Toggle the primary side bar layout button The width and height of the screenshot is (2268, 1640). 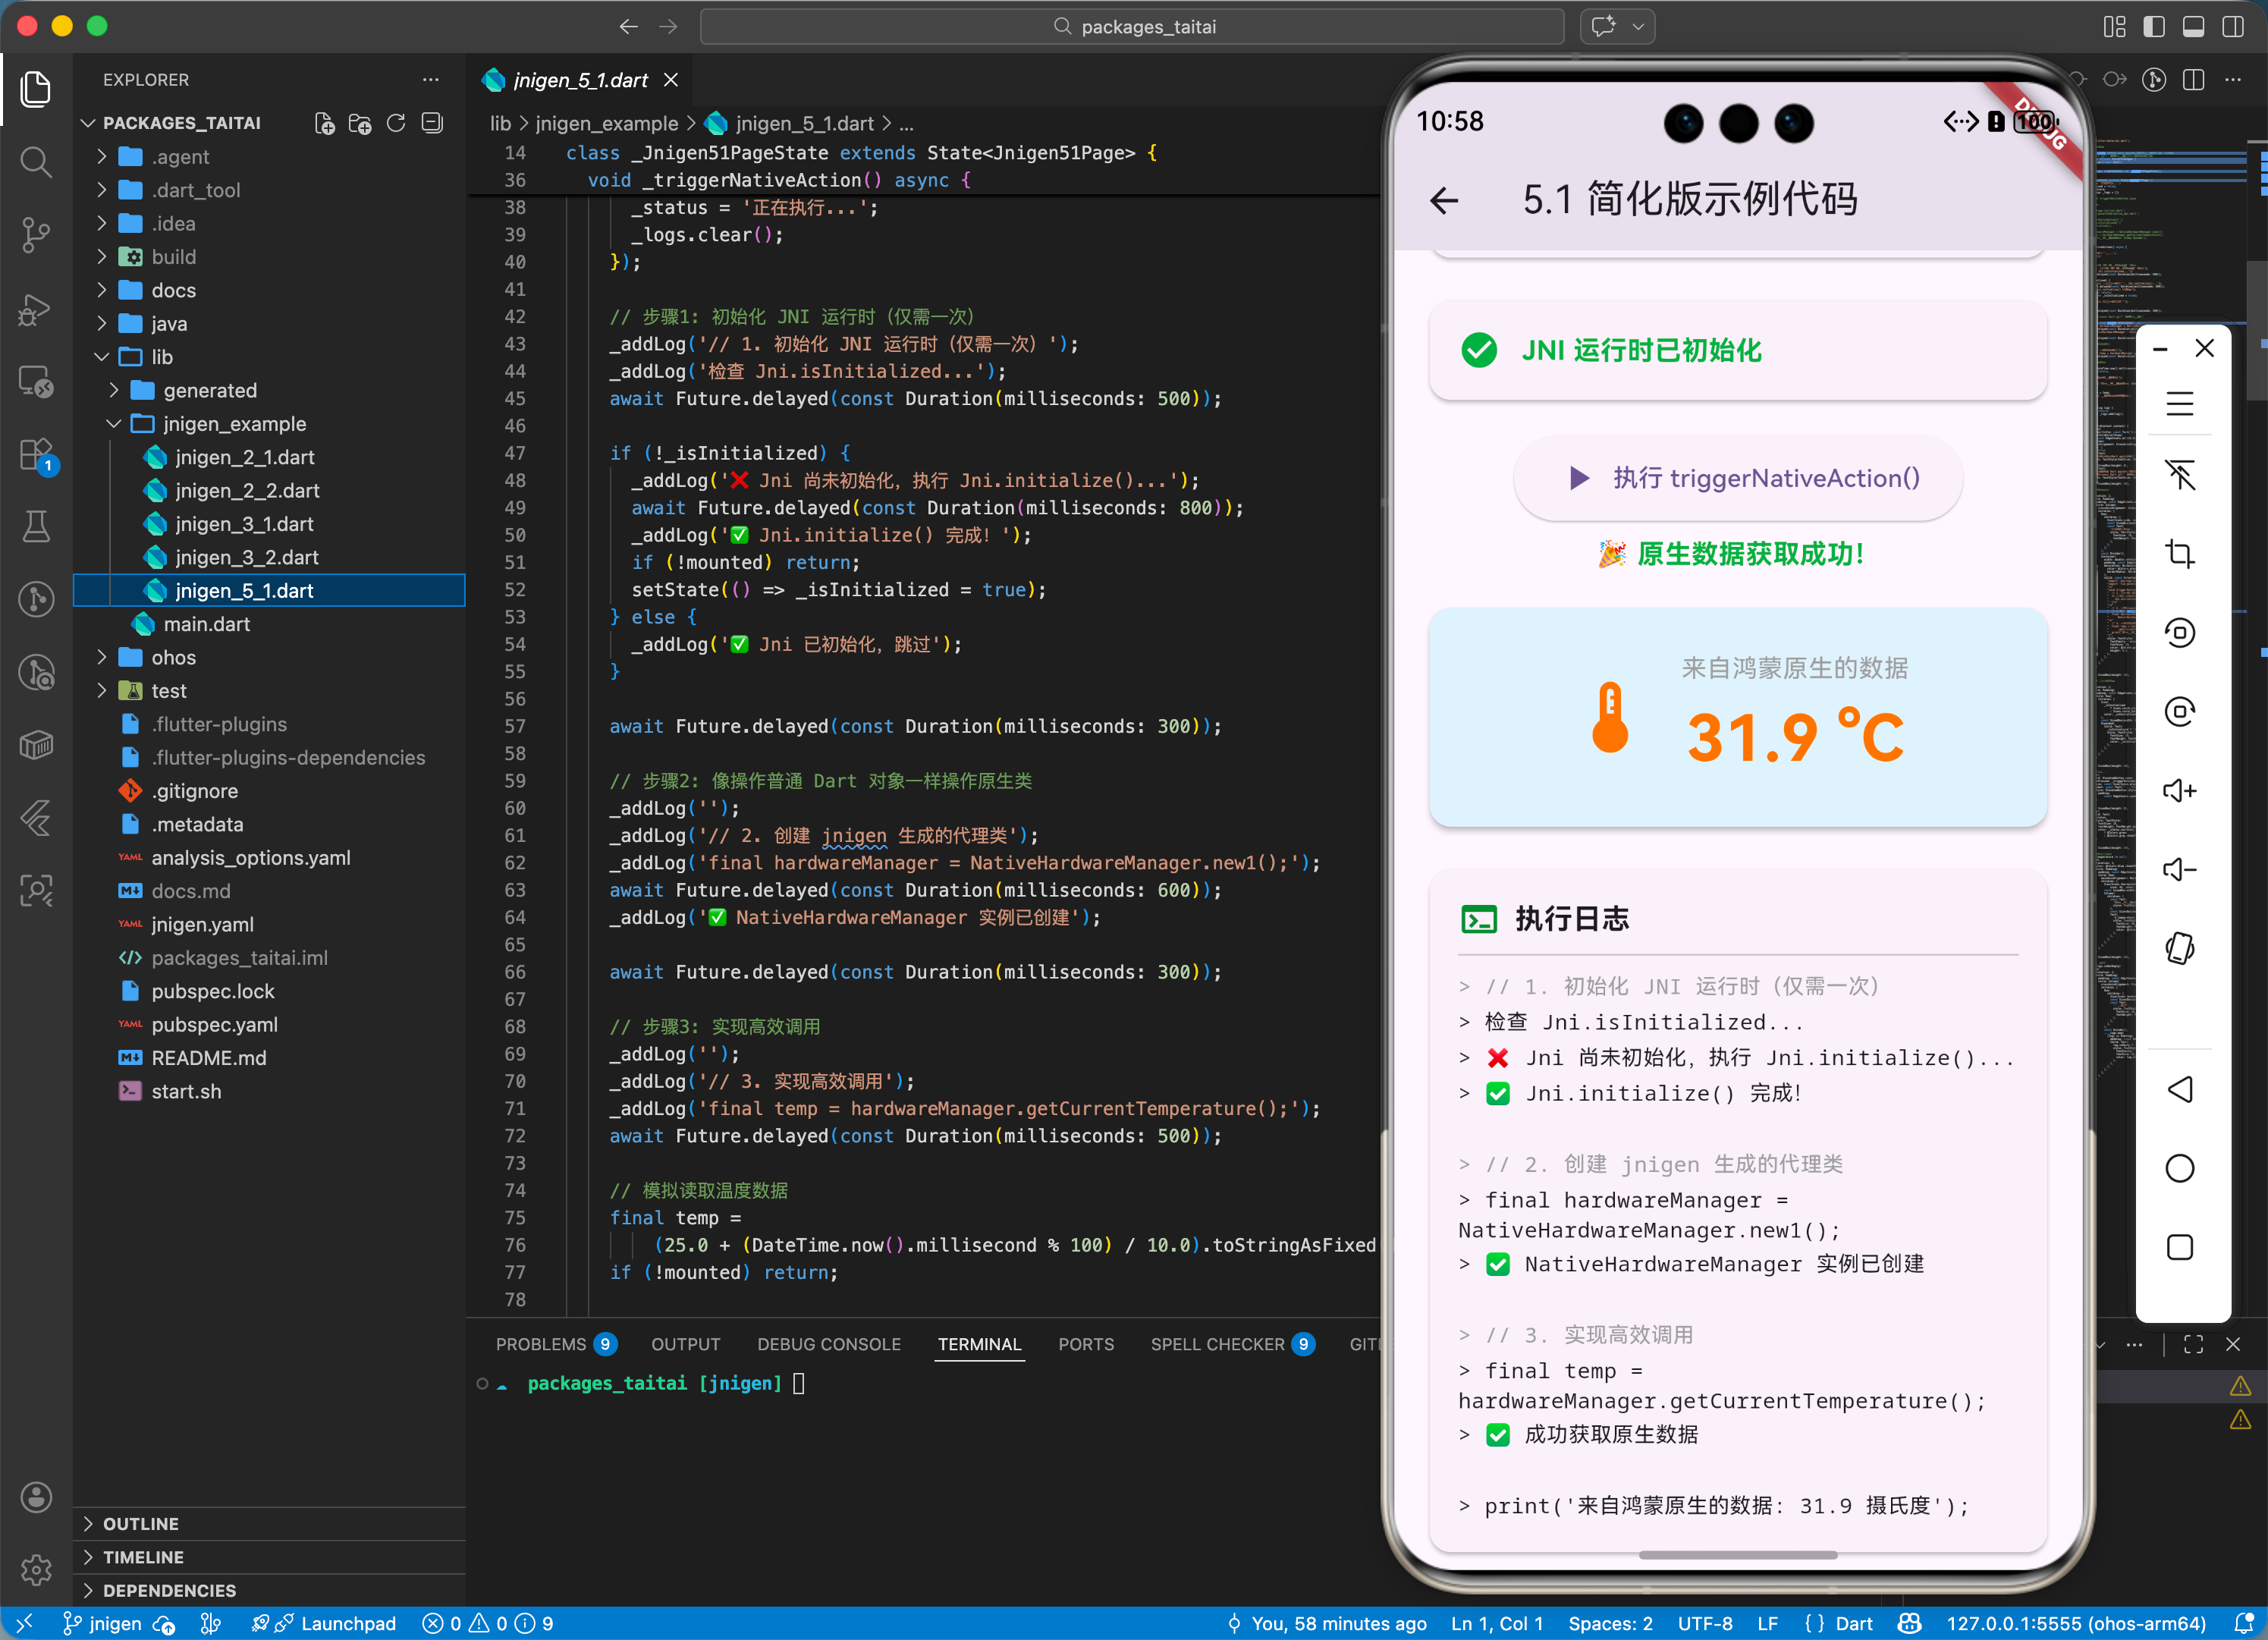[2154, 27]
